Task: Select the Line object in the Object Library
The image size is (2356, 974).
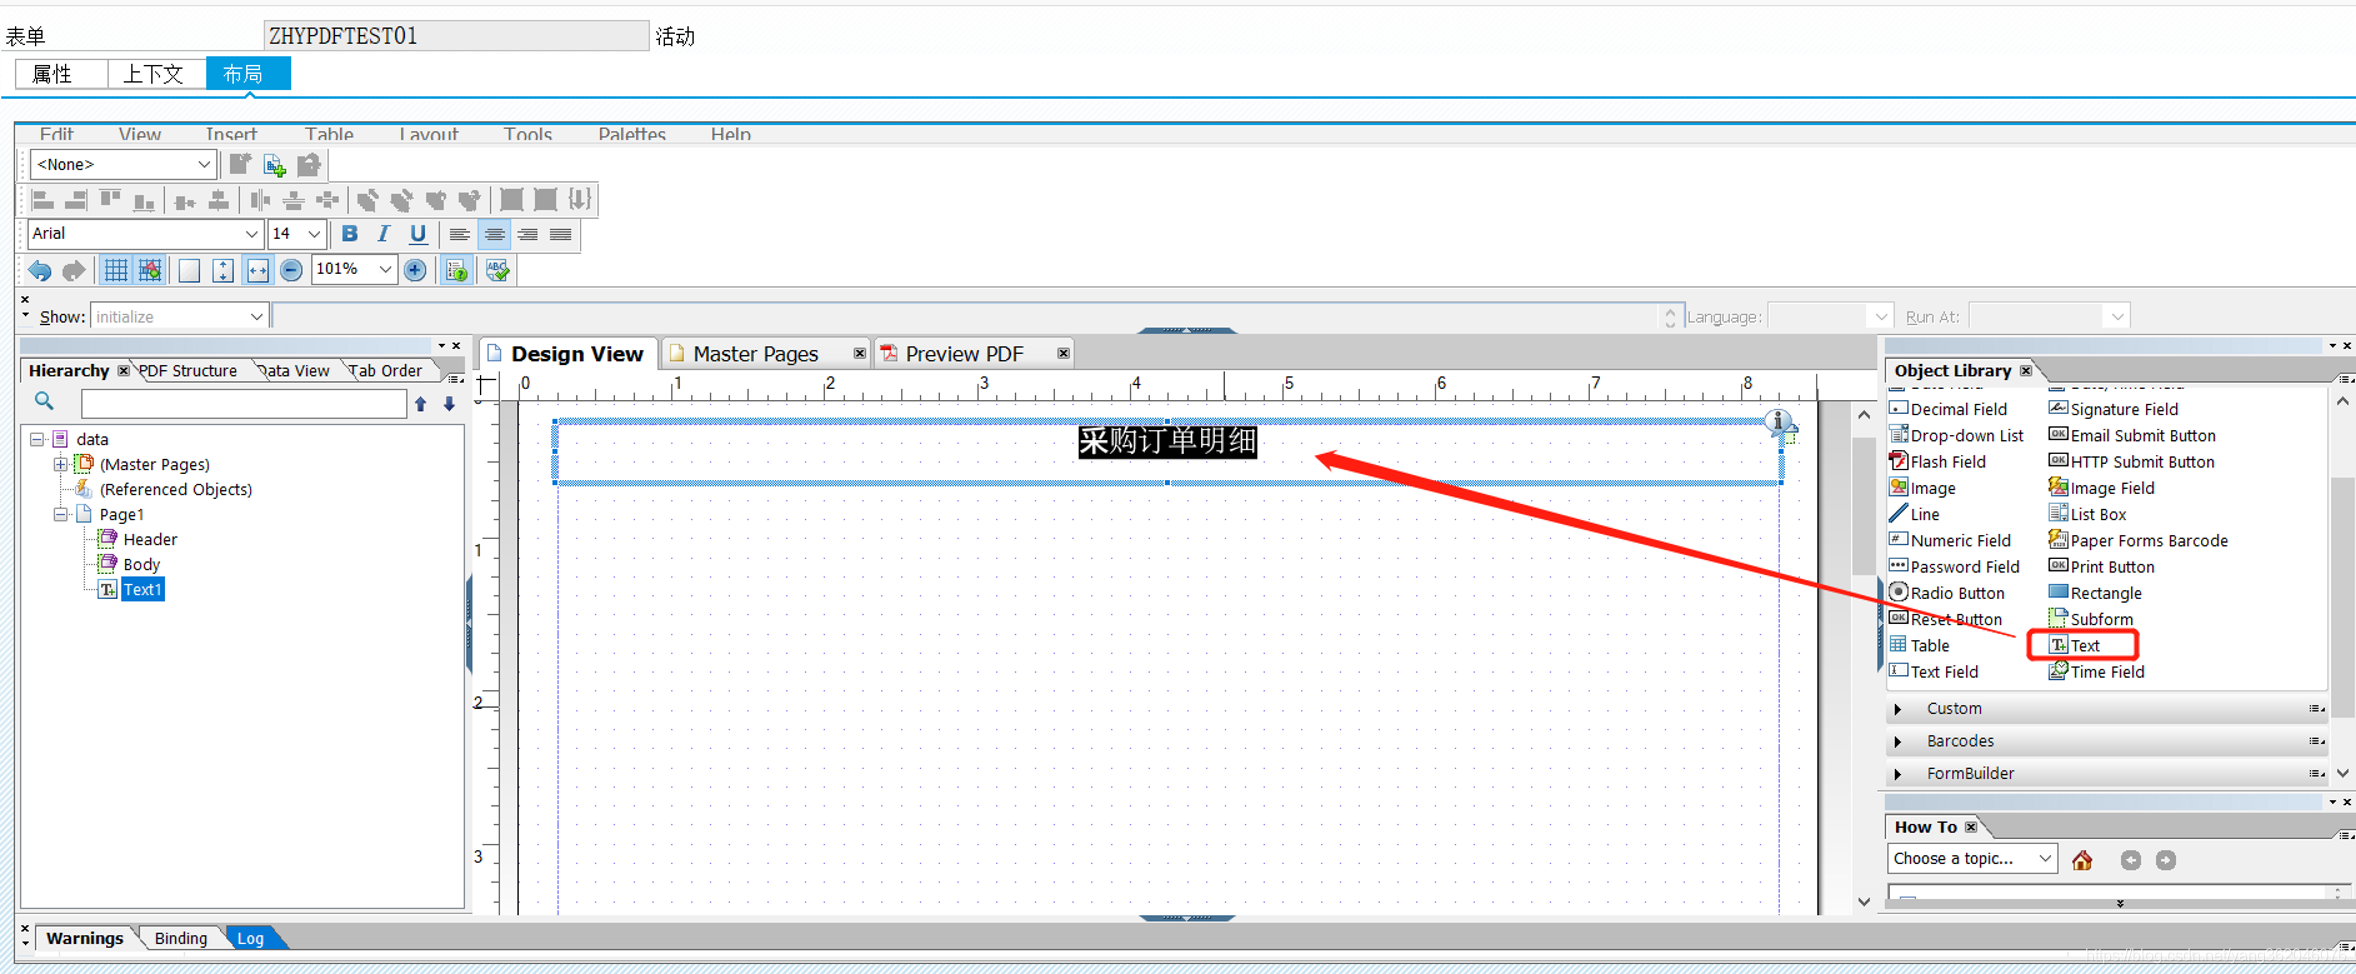Action: (1924, 513)
